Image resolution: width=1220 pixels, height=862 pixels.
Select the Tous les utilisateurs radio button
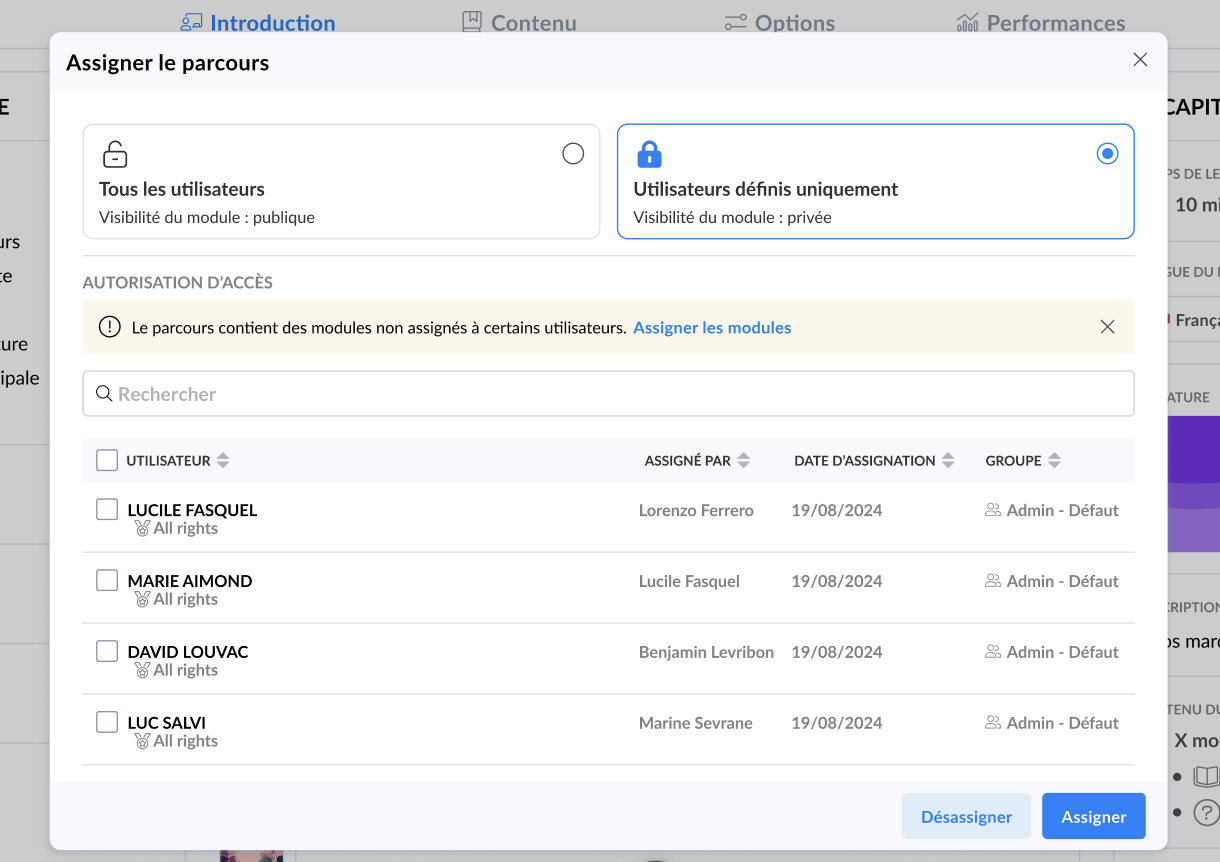[x=573, y=154]
